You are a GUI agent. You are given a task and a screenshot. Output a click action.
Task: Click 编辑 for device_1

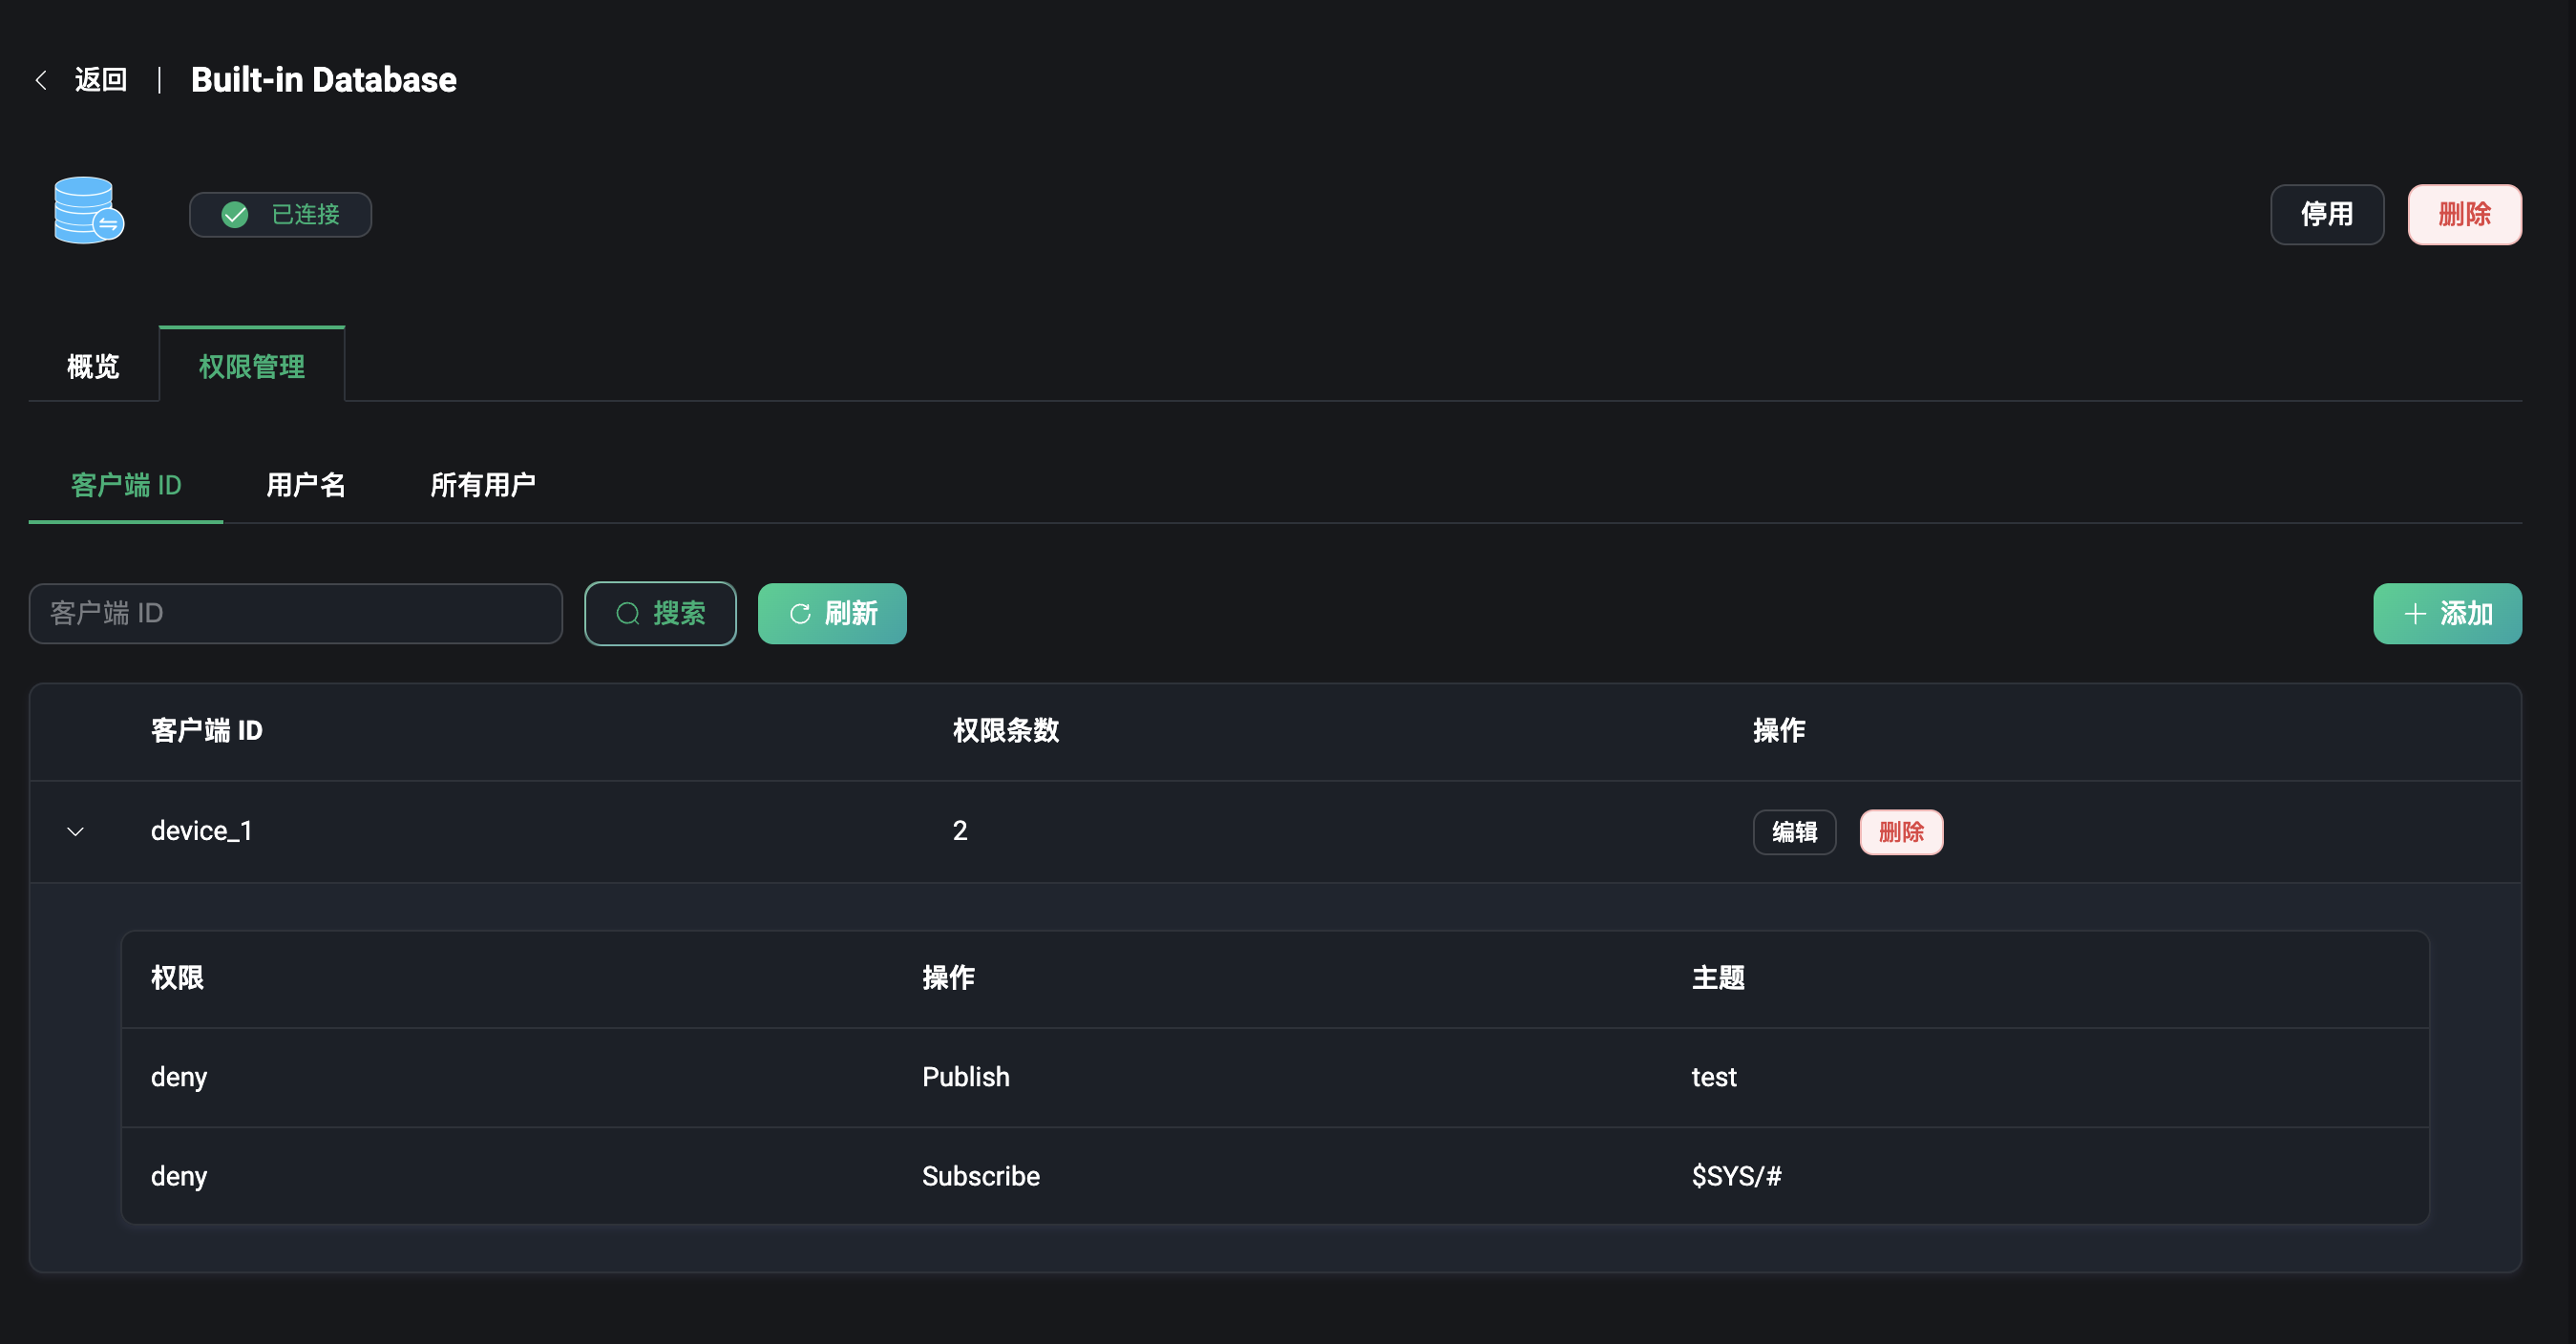point(1794,832)
